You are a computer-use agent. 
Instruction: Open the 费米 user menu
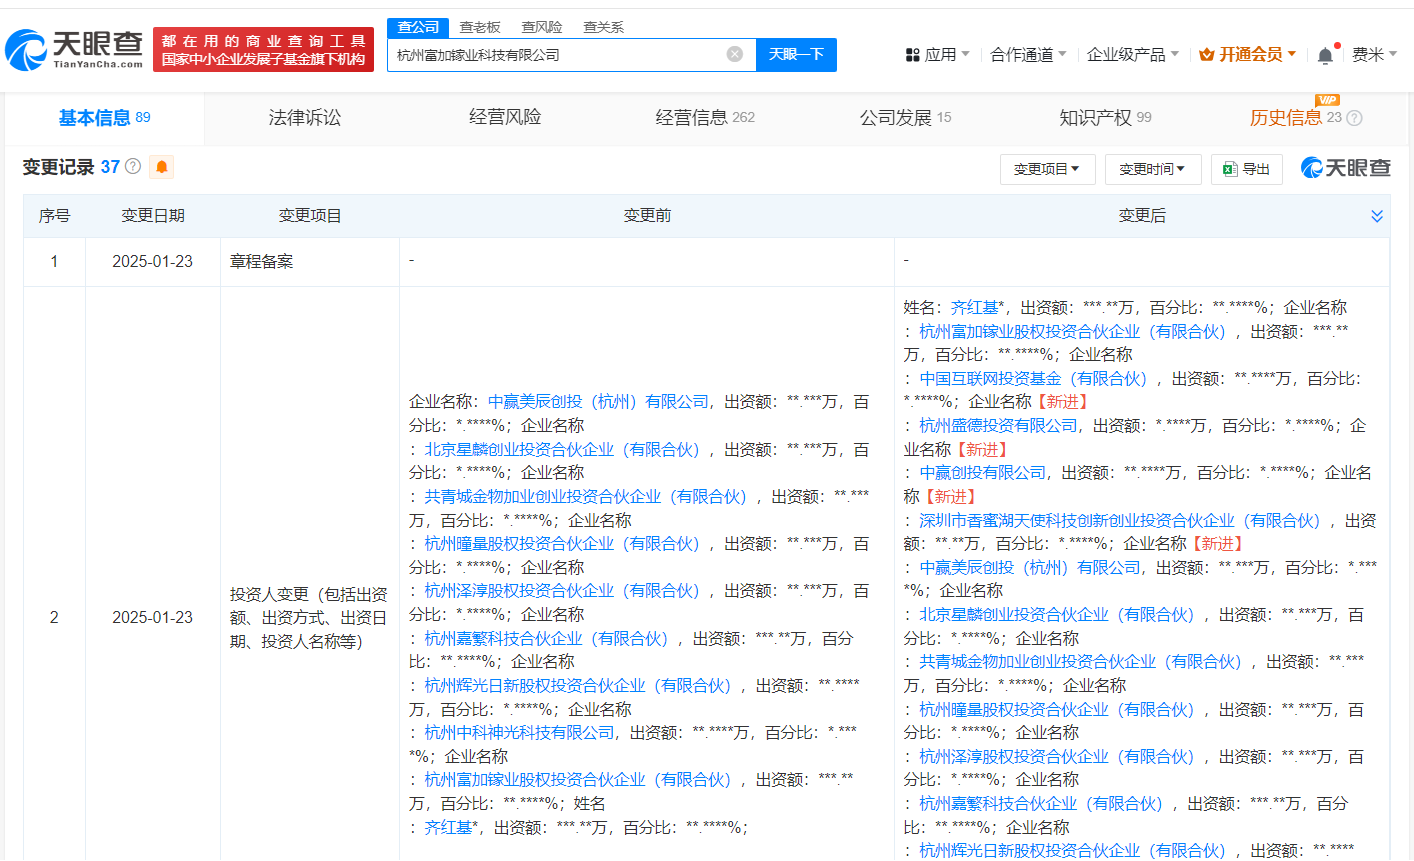(x=1374, y=55)
